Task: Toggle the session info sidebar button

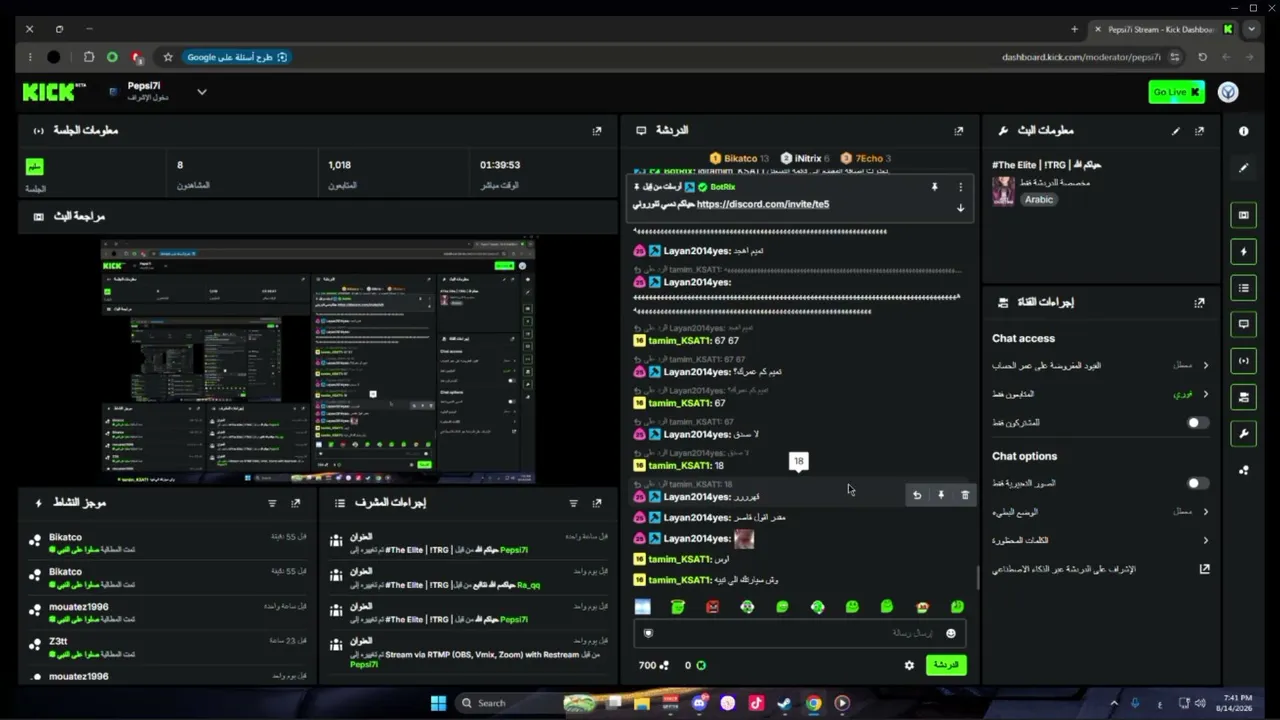Action: [1244, 361]
